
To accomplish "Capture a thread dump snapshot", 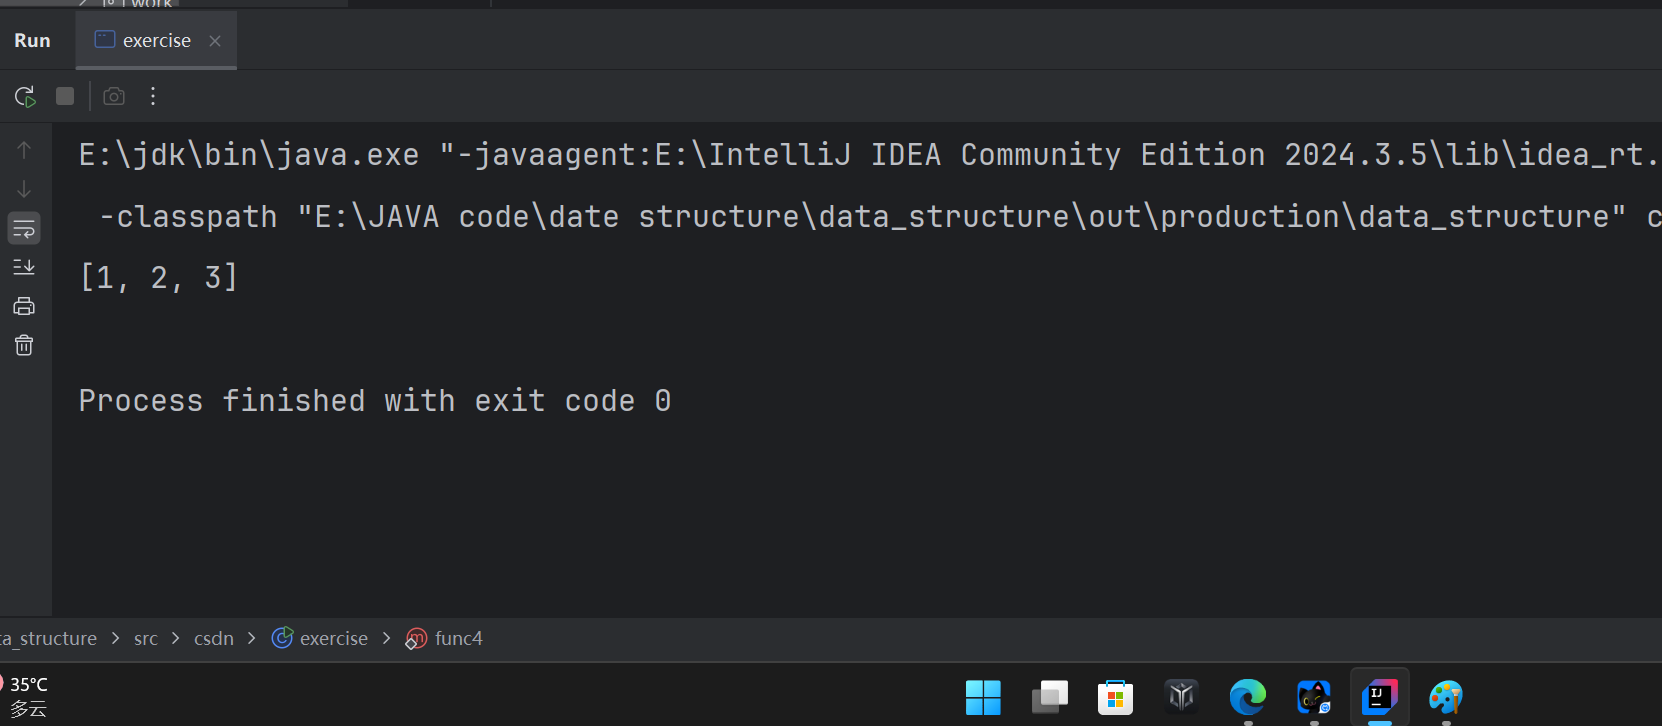I will tap(114, 96).
